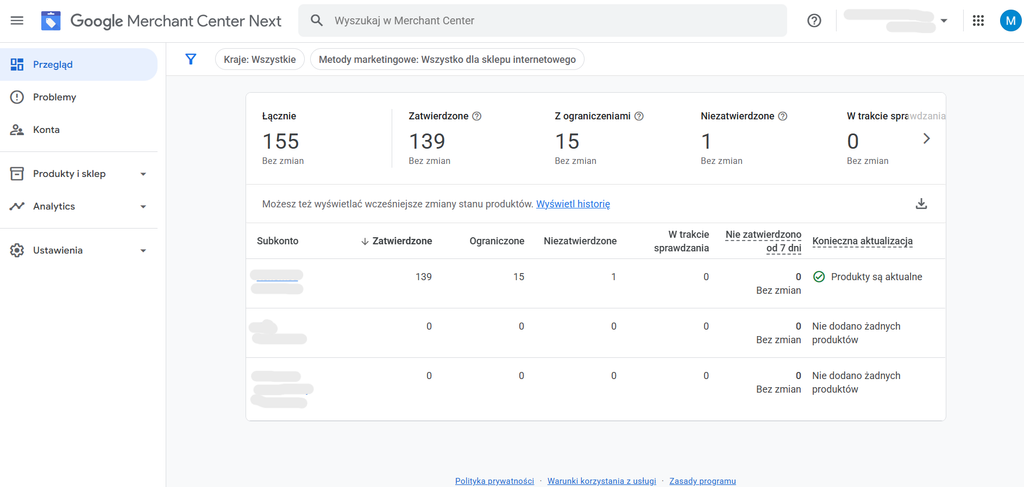Click the Niezatwierdzone 1 summary card
The width and height of the screenshot is (1024, 487).
coord(758,138)
